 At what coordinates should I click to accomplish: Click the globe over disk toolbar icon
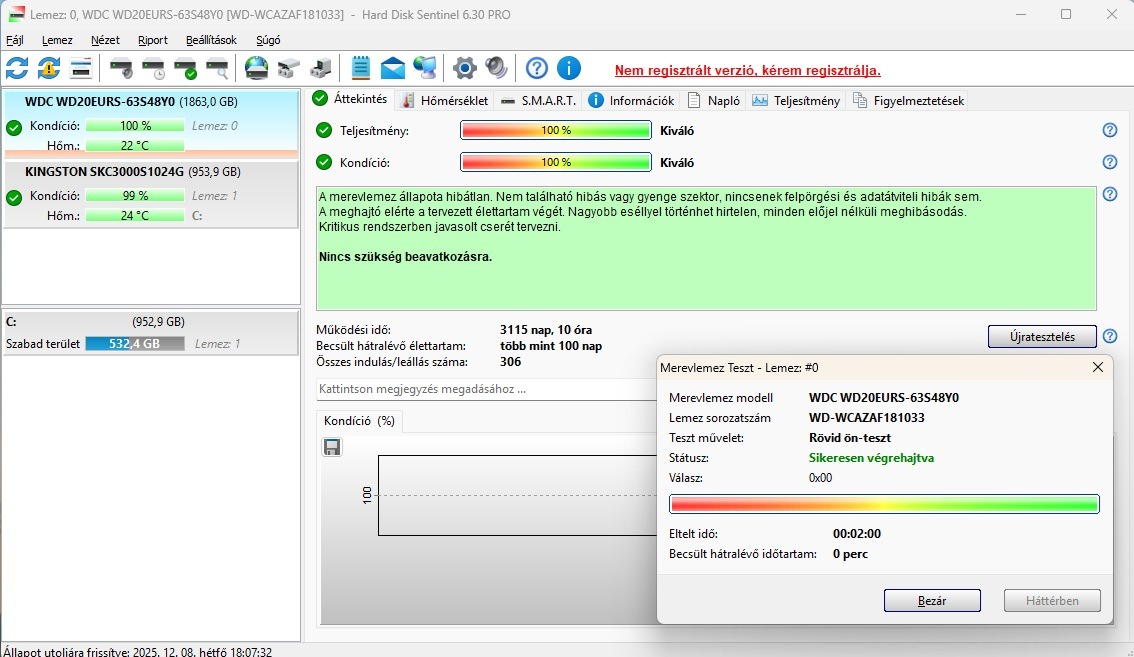tap(256, 68)
